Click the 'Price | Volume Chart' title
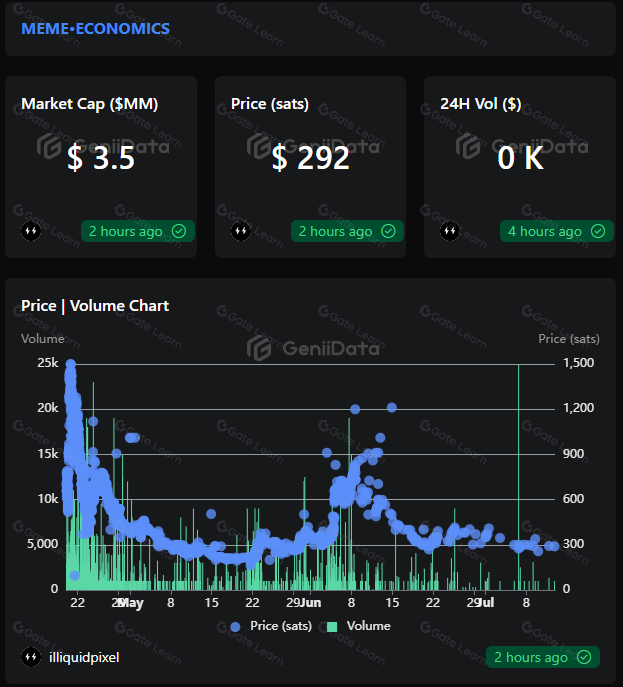623x687 pixels. click(x=95, y=306)
